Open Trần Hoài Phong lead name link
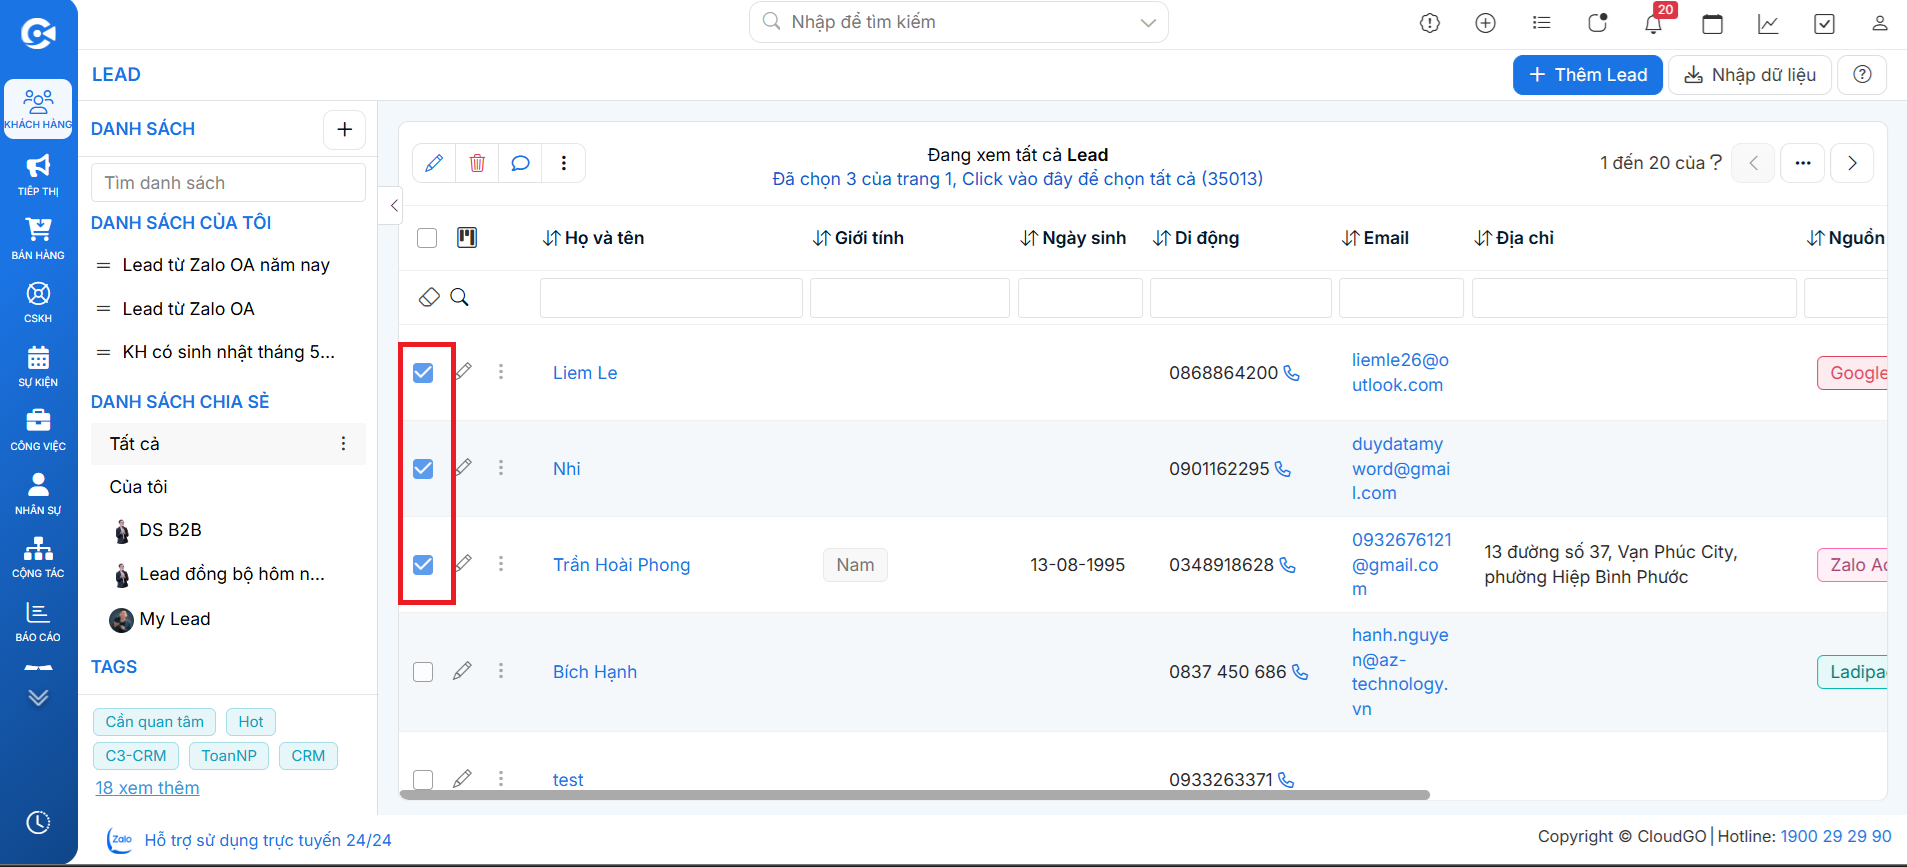 click(x=622, y=565)
